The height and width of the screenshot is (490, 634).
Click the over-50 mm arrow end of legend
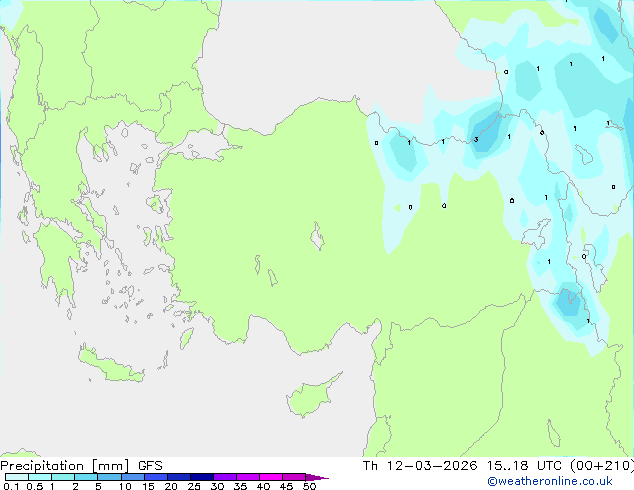tap(317, 477)
